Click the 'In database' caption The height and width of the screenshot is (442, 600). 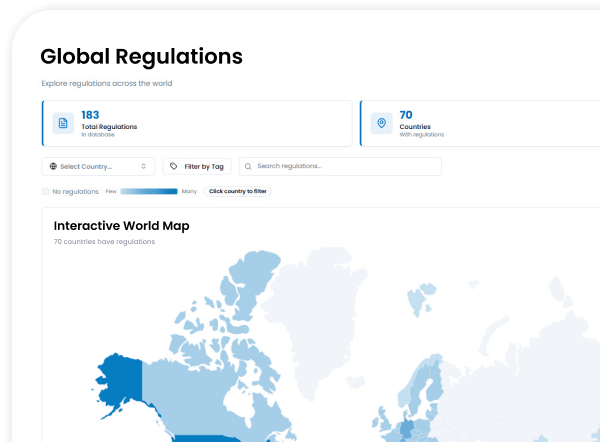click(x=98, y=135)
